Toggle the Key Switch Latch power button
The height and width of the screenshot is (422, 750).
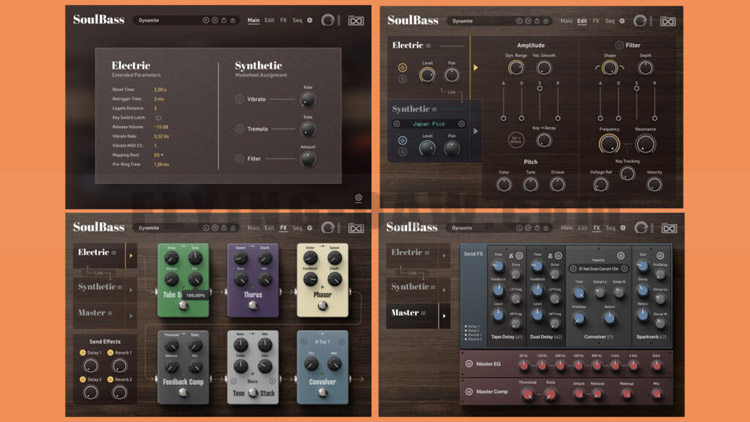(x=158, y=117)
